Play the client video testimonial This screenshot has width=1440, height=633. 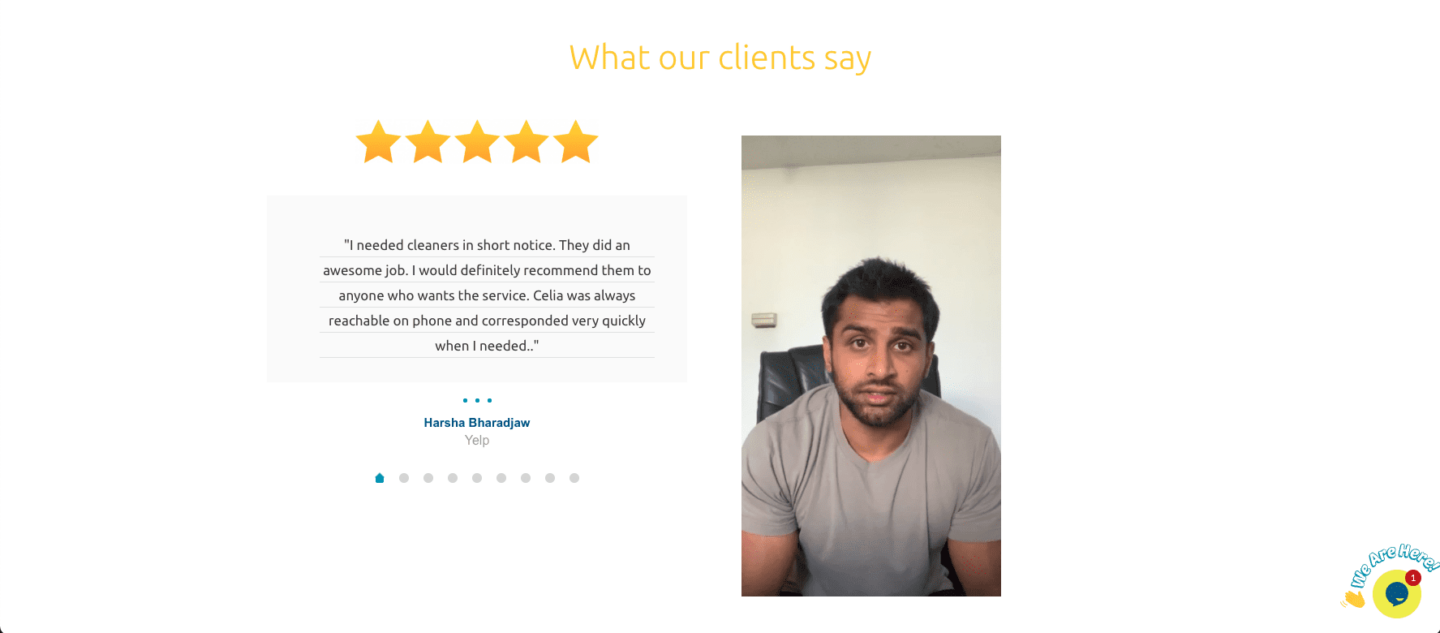pyautogui.click(x=871, y=366)
